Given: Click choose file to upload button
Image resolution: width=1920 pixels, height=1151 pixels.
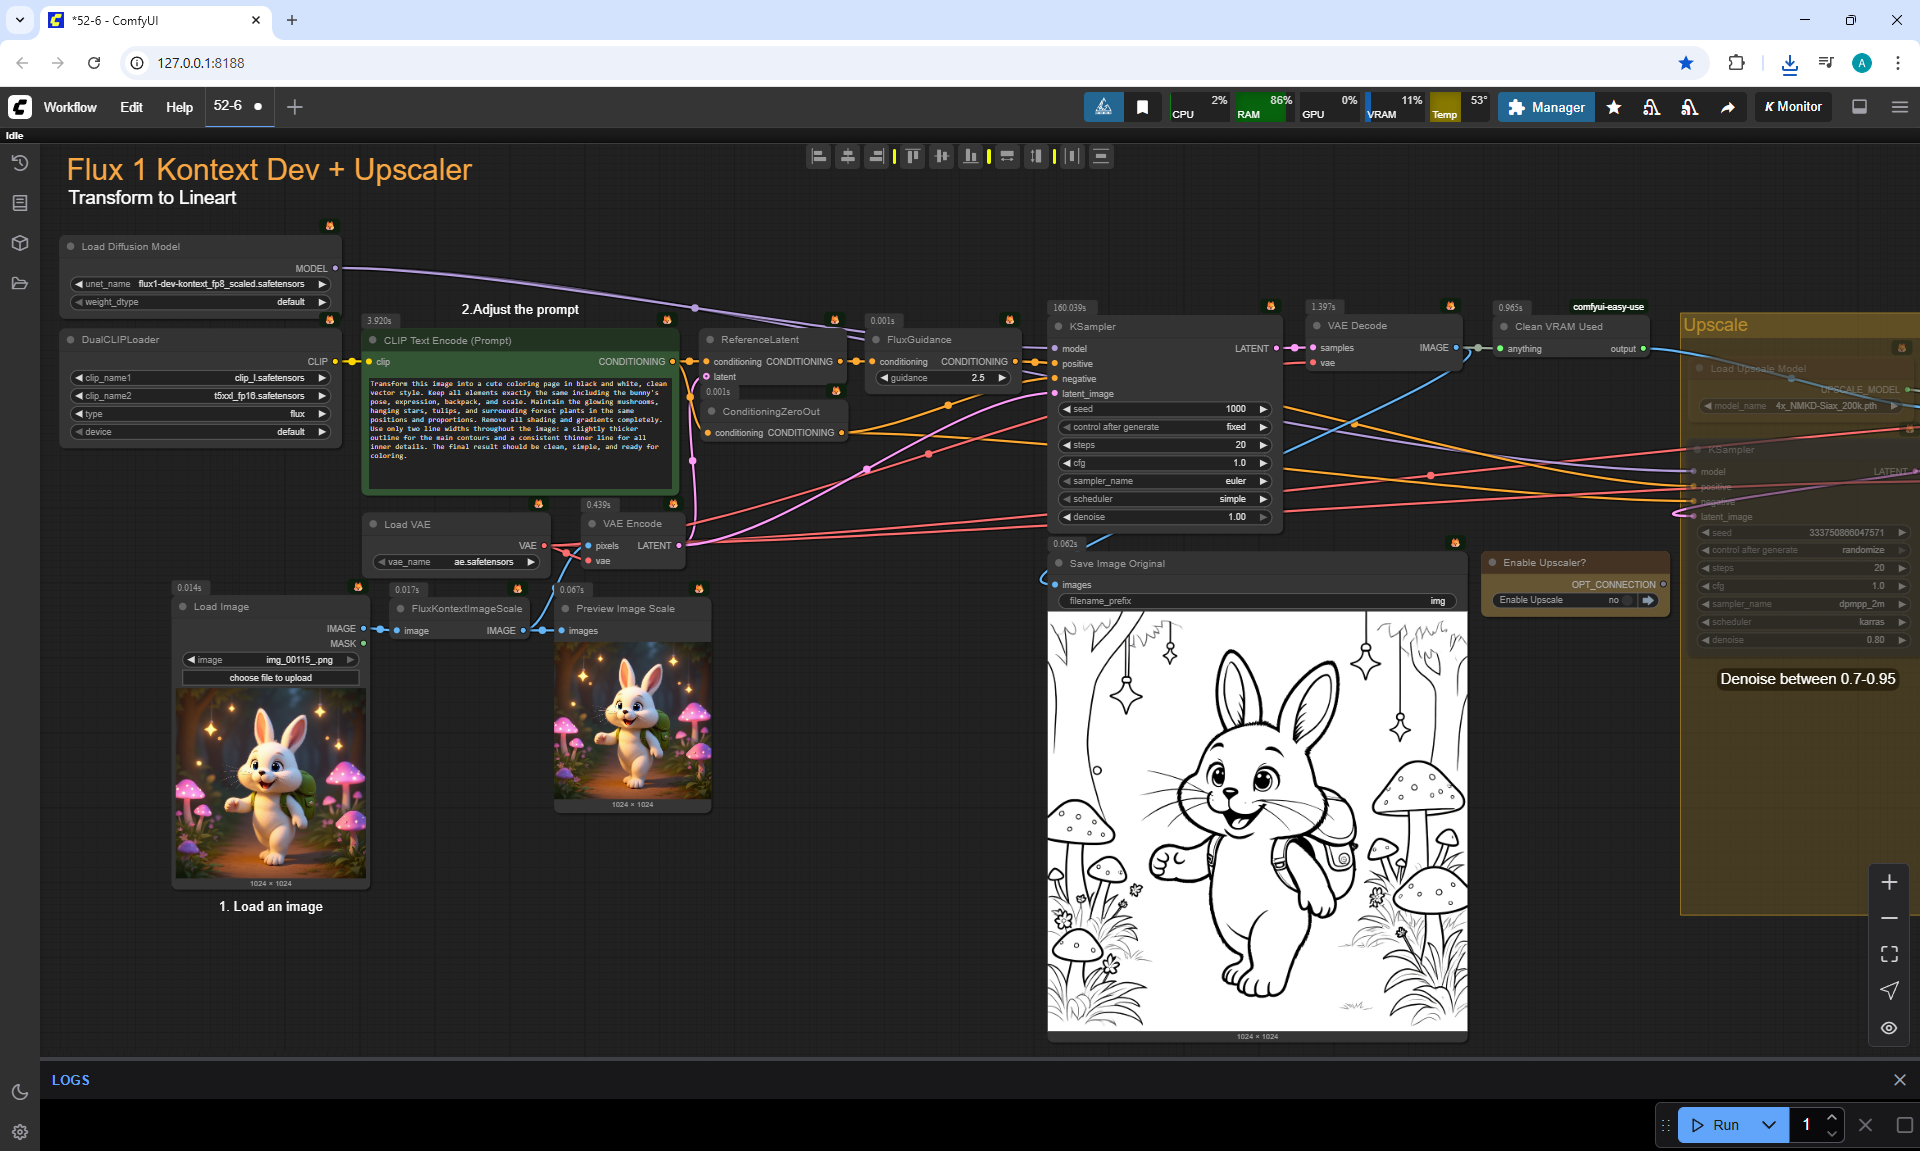Looking at the screenshot, I should coord(270,678).
